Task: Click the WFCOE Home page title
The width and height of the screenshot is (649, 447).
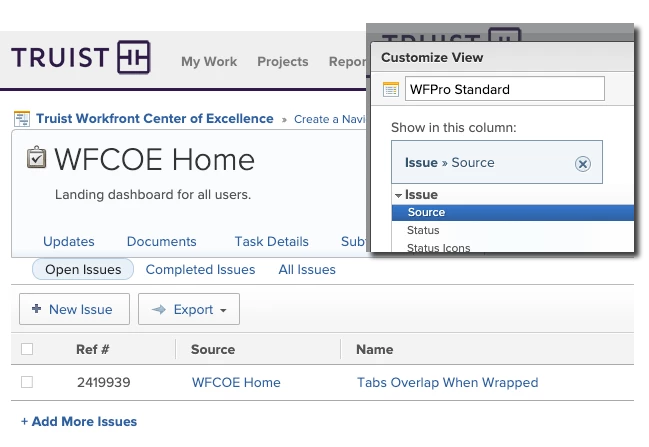Action: [x=154, y=159]
